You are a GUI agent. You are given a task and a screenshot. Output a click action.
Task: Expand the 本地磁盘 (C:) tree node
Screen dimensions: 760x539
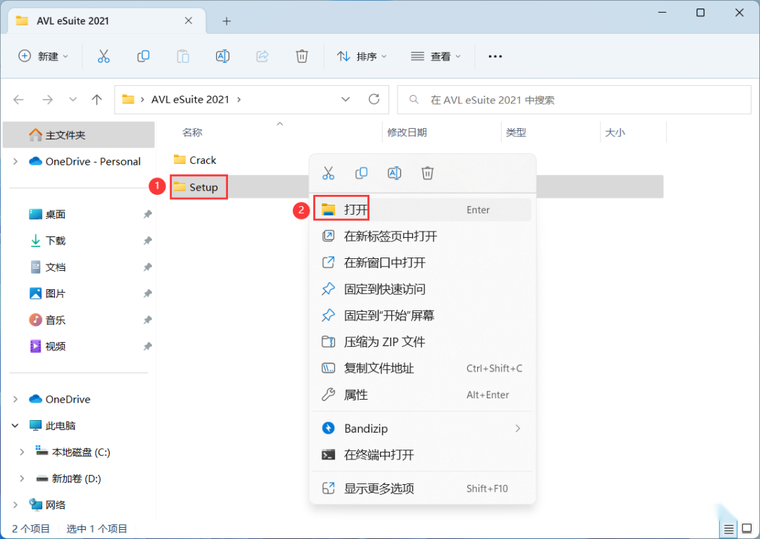tap(22, 452)
